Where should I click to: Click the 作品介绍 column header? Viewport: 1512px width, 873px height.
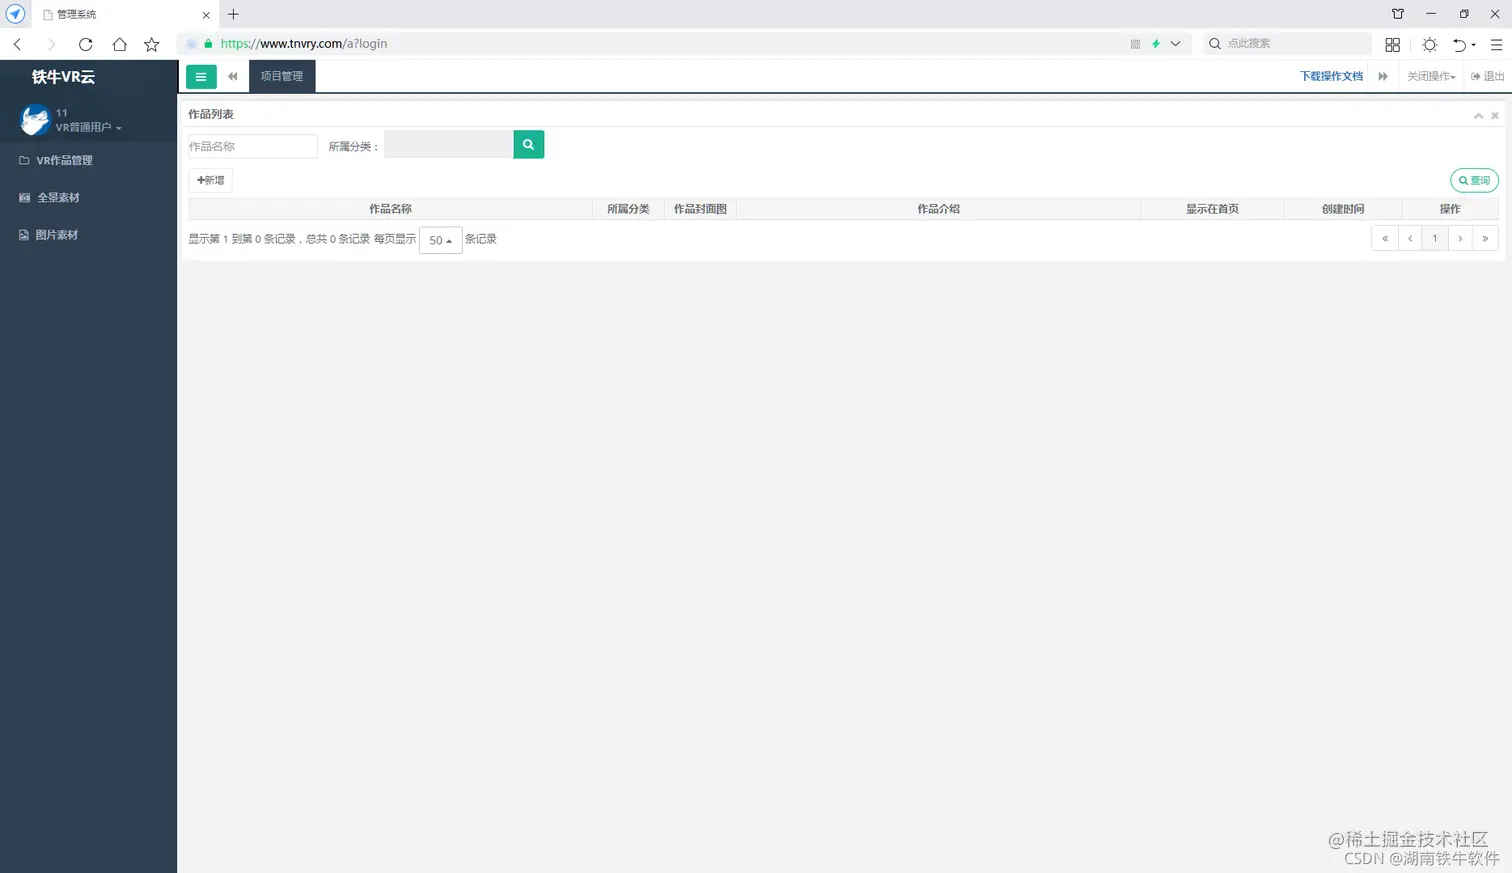[938, 209]
